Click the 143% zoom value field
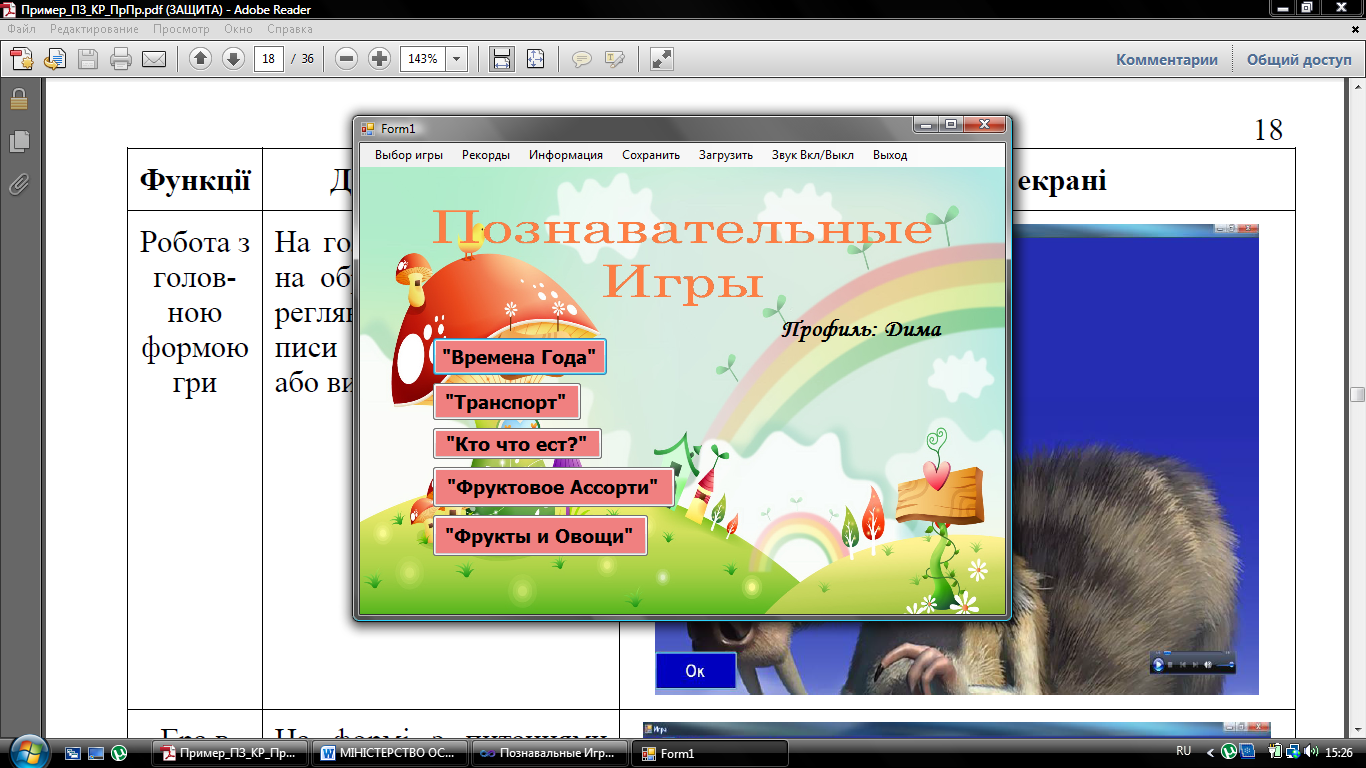This screenshot has width=1366, height=768. (423, 59)
